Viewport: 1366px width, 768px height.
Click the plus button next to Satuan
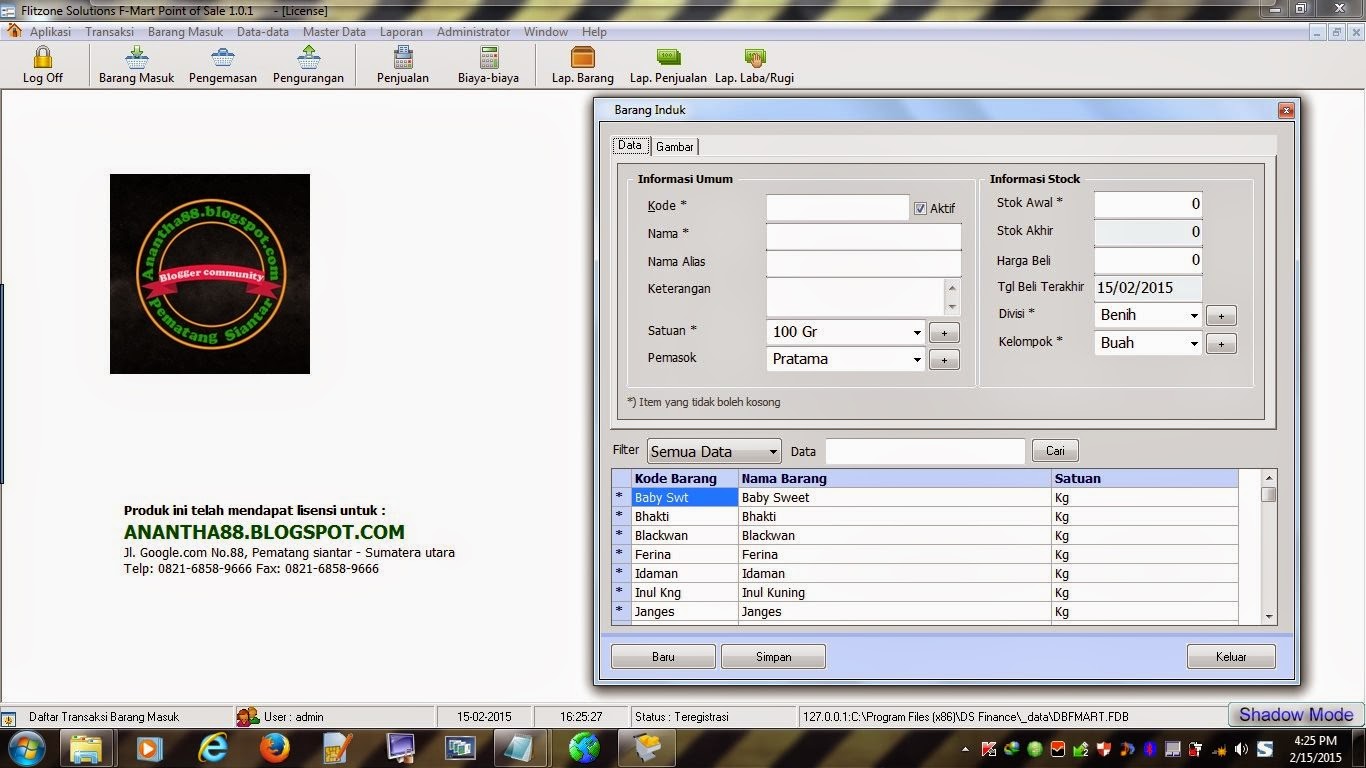click(944, 333)
